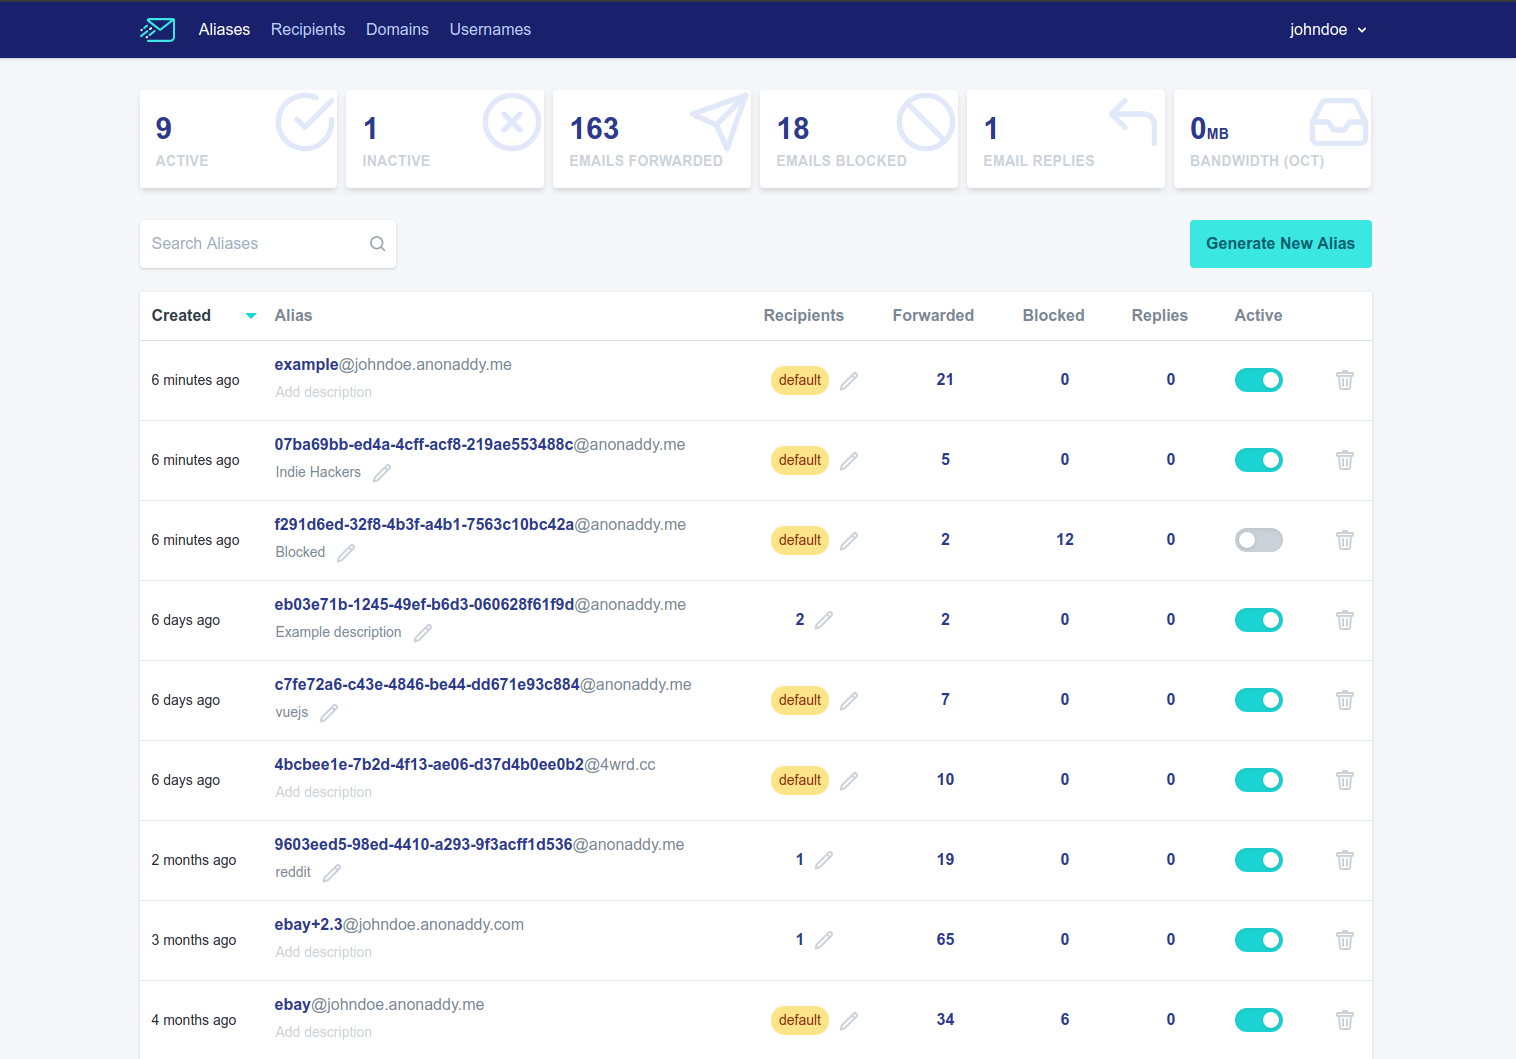Delete the Blocked alias with trash icon
1516x1059 pixels.
coord(1344,540)
